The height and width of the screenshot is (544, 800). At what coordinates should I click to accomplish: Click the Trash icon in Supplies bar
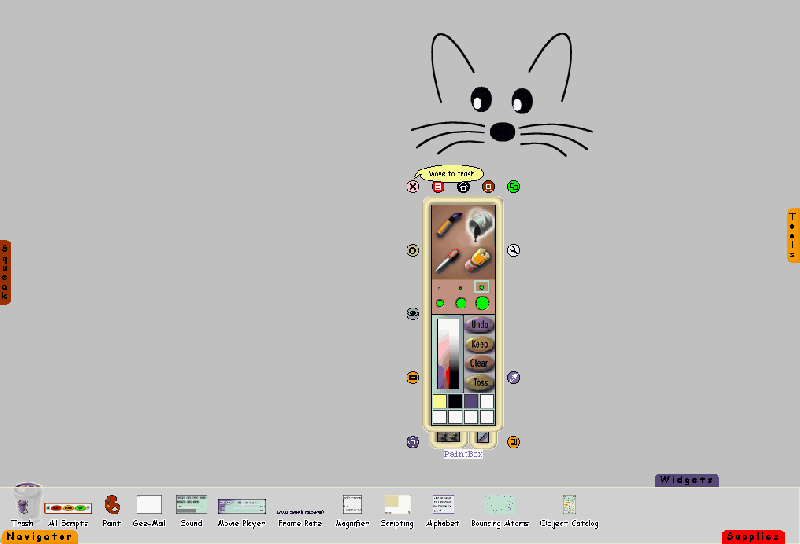coord(26,502)
